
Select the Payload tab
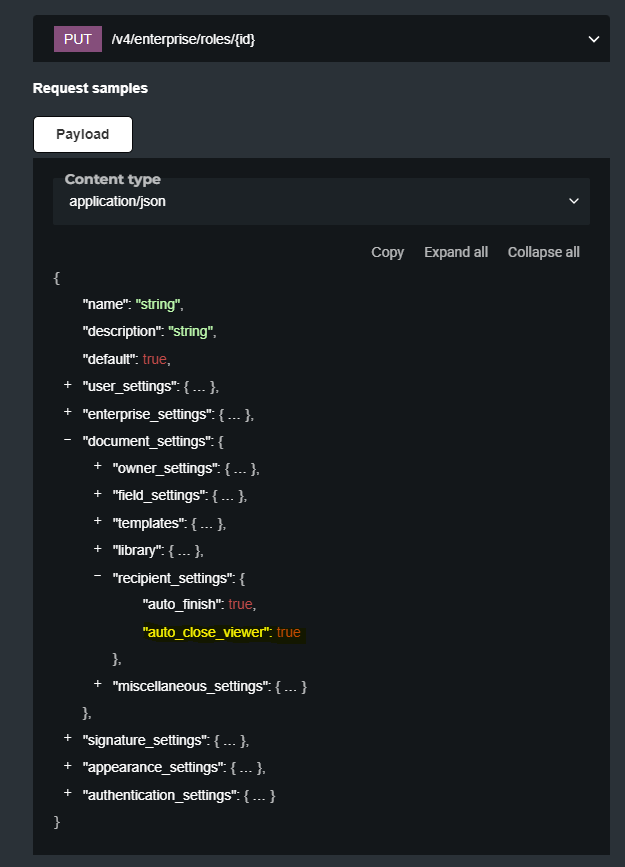(83, 134)
